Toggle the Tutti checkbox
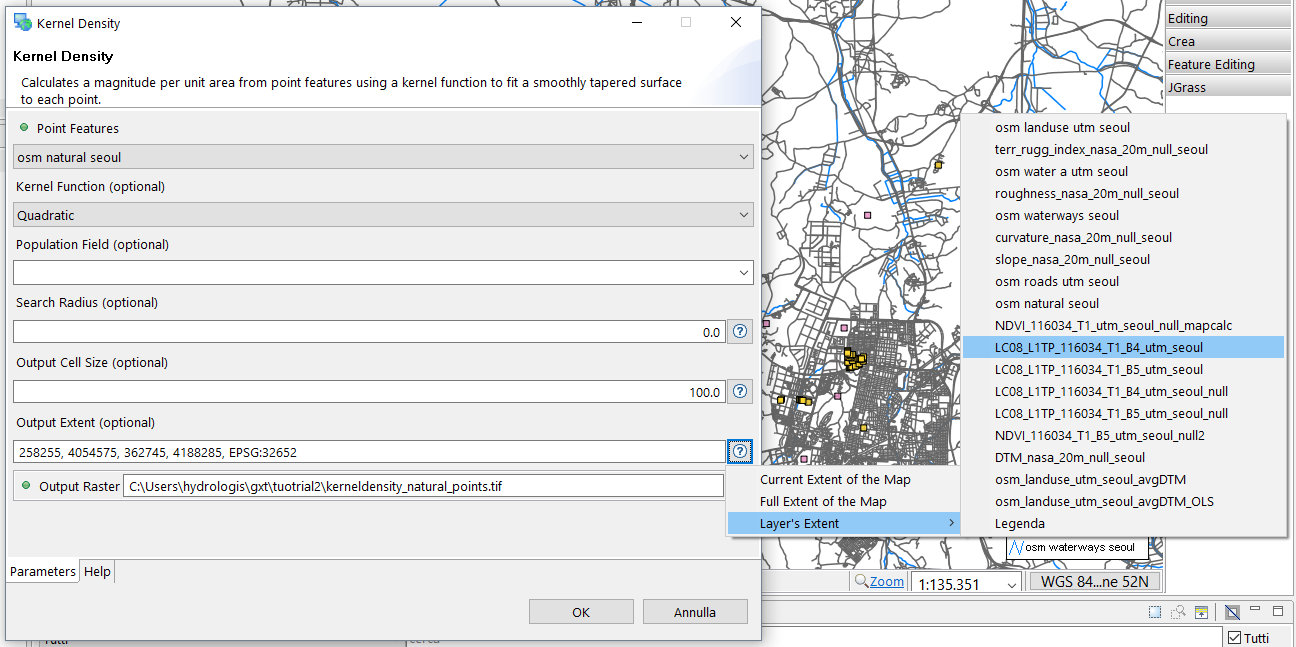The width and height of the screenshot is (1296, 647). tap(1235, 638)
